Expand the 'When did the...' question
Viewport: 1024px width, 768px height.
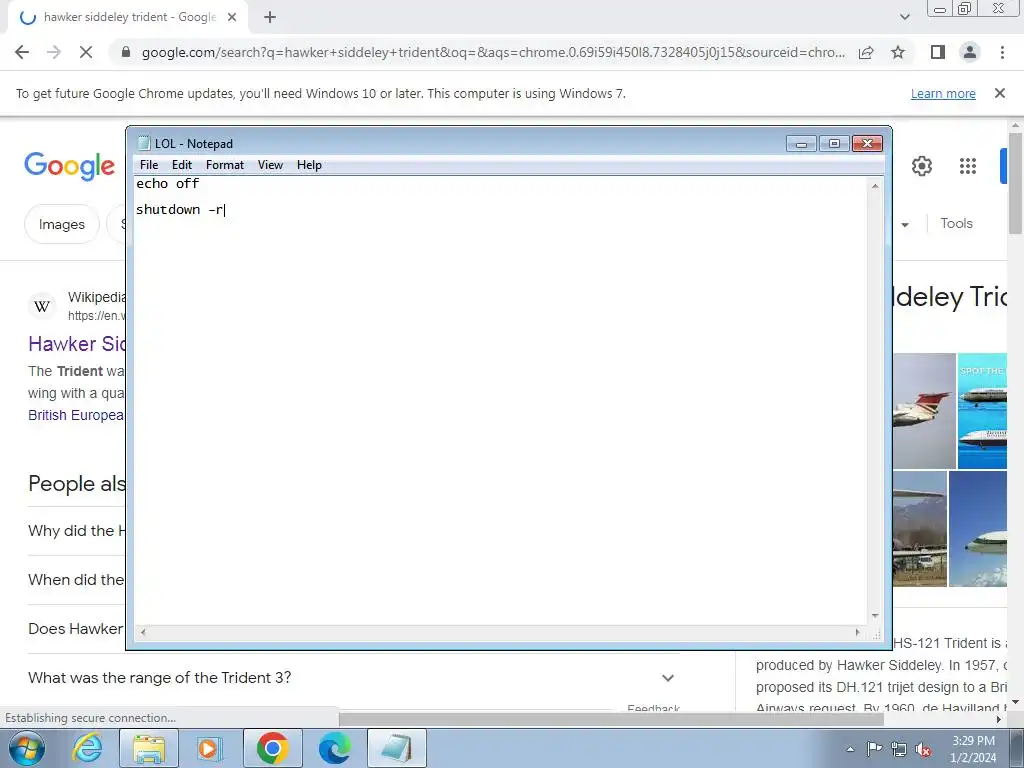pyautogui.click(x=76, y=580)
